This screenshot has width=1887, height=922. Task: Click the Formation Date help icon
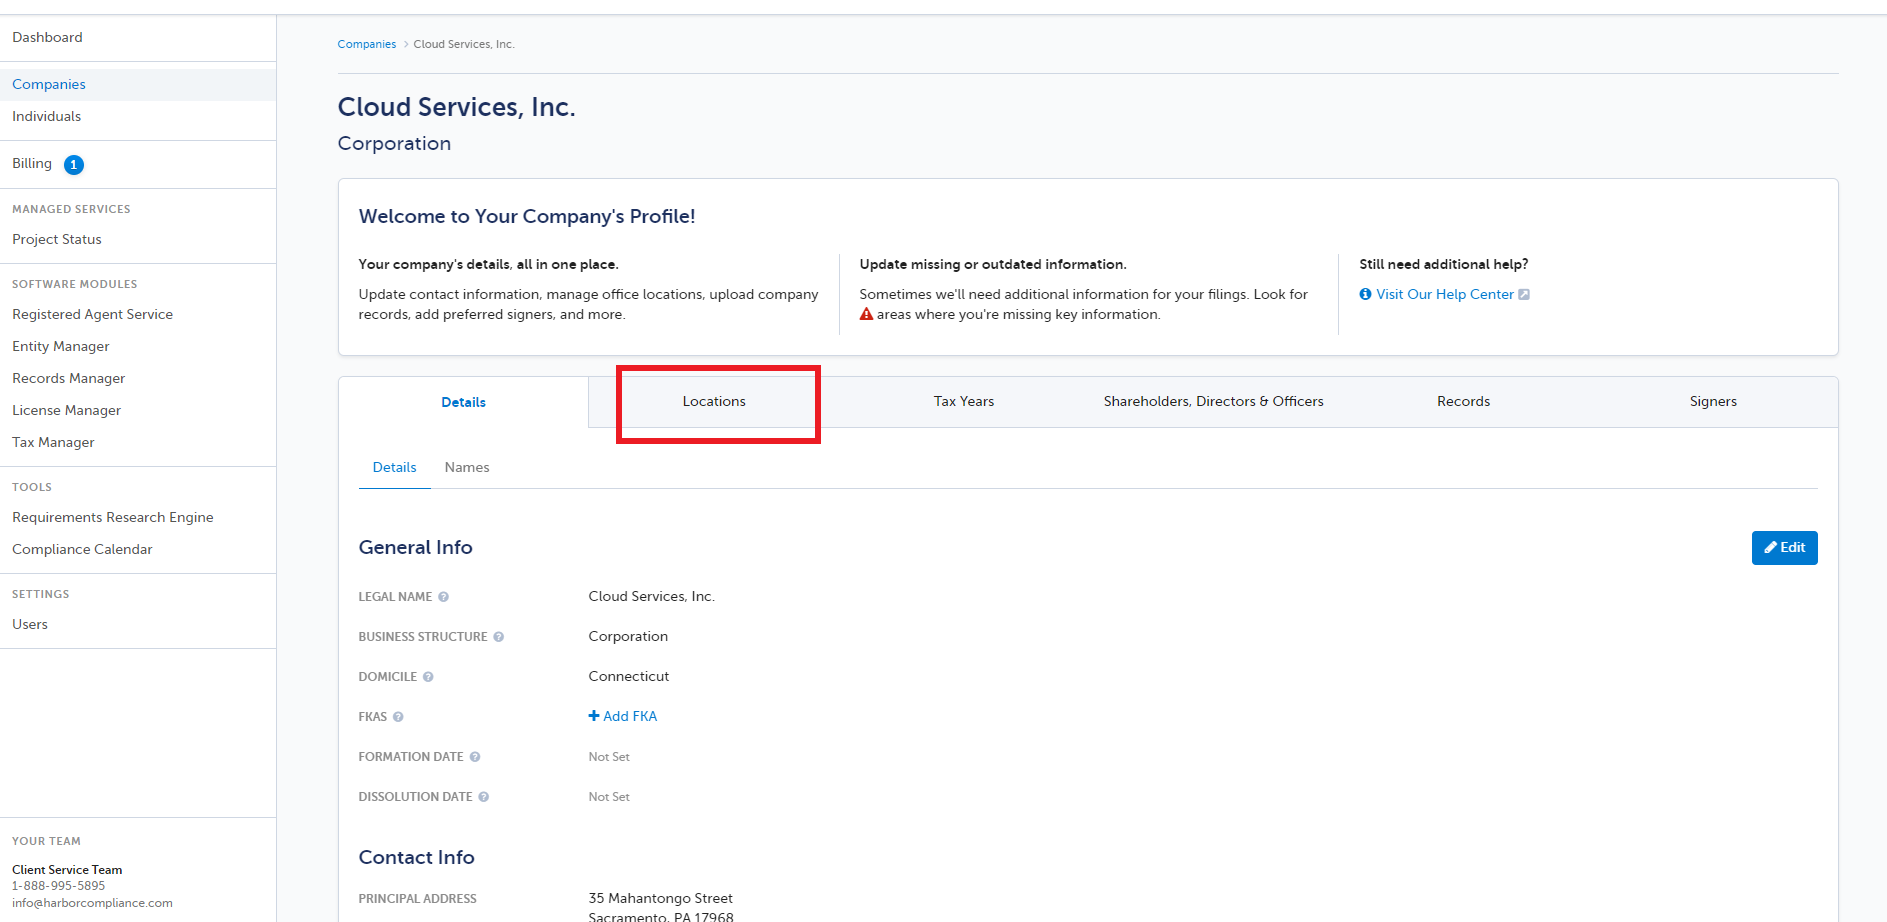coord(475,757)
